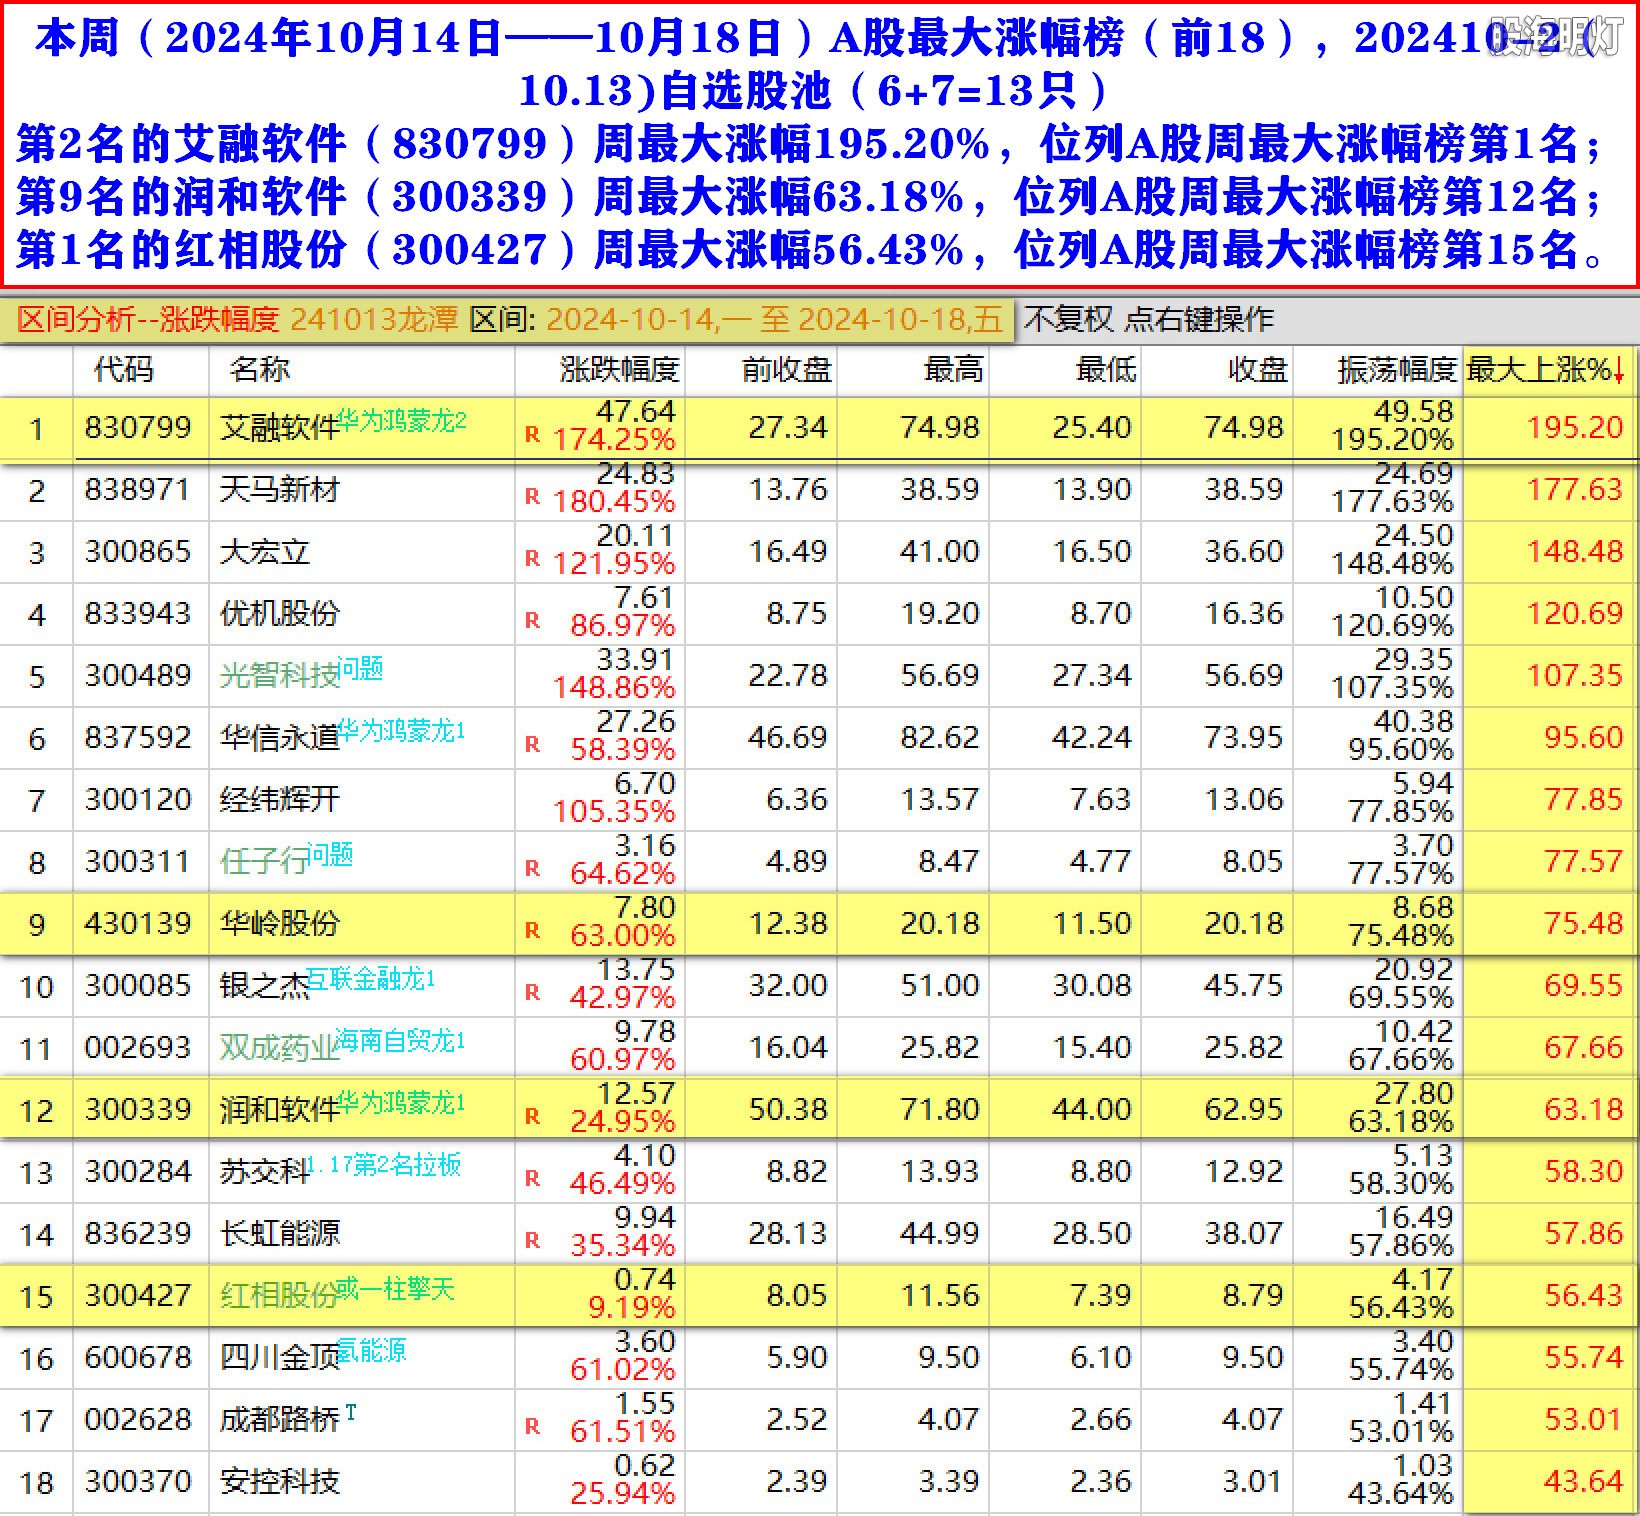Click the 不复权 点右键操作 label
Image resolution: width=1640 pixels, height=1516 pixels.
(1149, 320)
